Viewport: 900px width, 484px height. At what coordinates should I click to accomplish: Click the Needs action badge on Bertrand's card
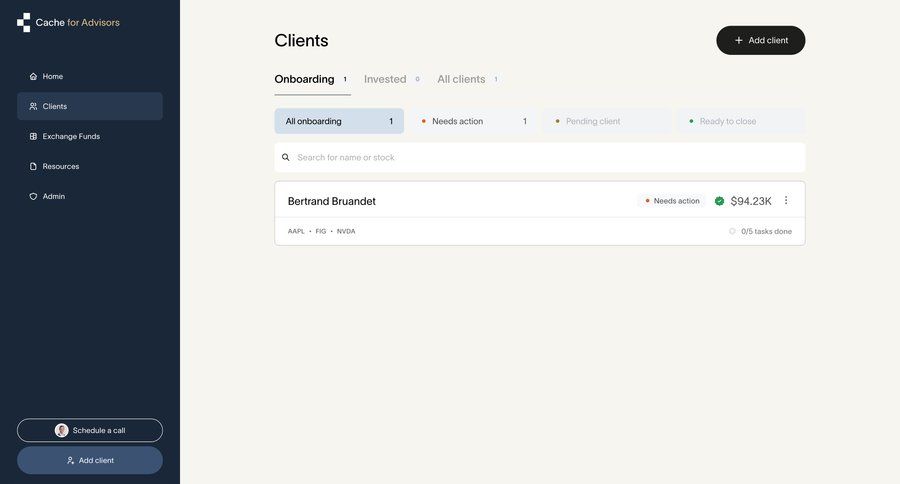tap(672, 201)
